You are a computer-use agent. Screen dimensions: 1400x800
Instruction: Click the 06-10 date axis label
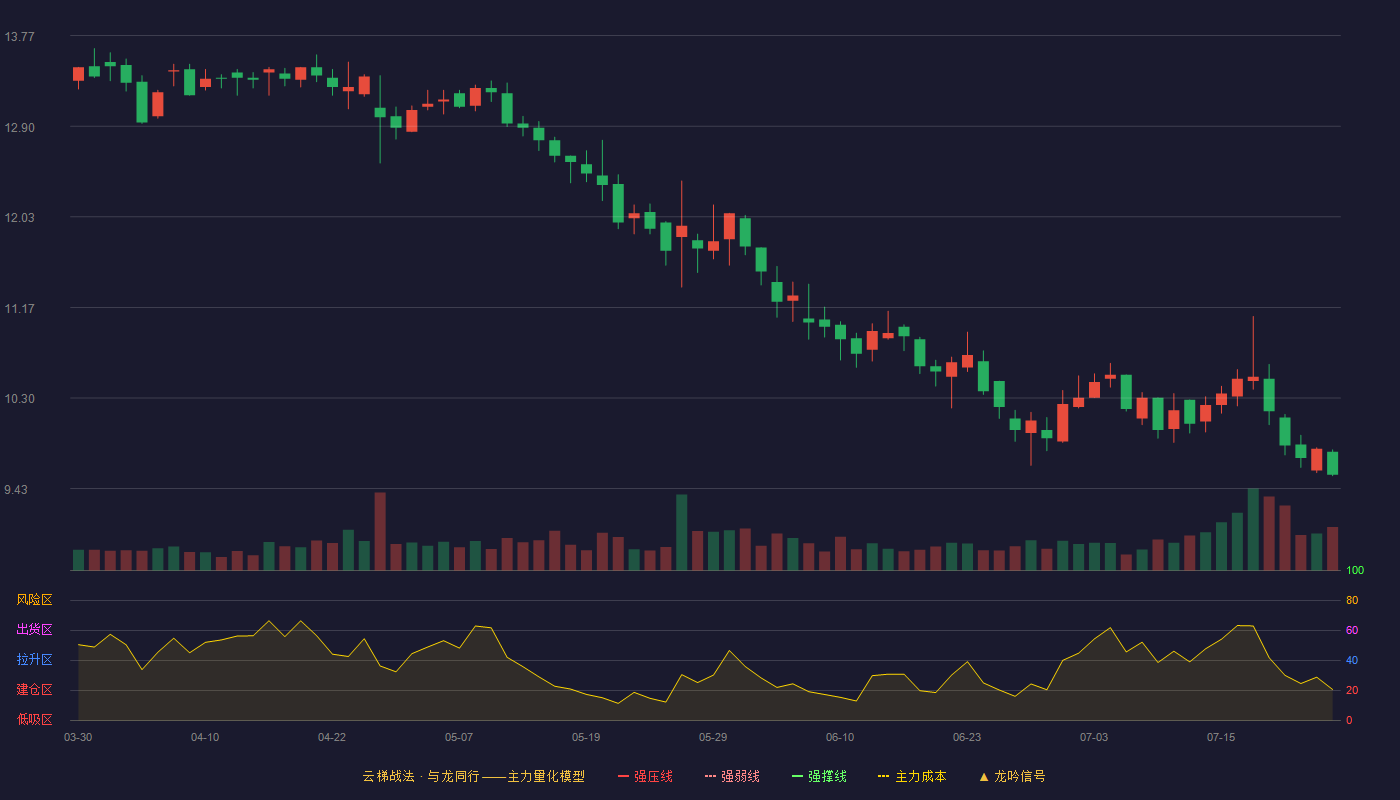(x=840, y=737)
